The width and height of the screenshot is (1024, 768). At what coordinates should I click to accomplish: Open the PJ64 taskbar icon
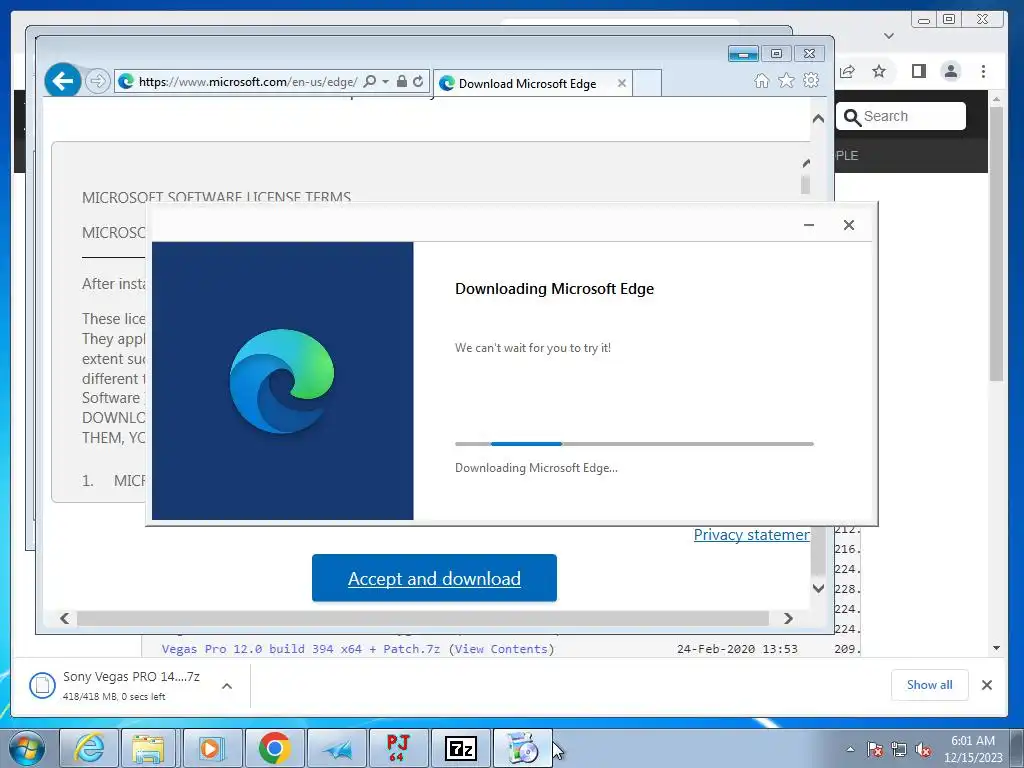(398, 748)
